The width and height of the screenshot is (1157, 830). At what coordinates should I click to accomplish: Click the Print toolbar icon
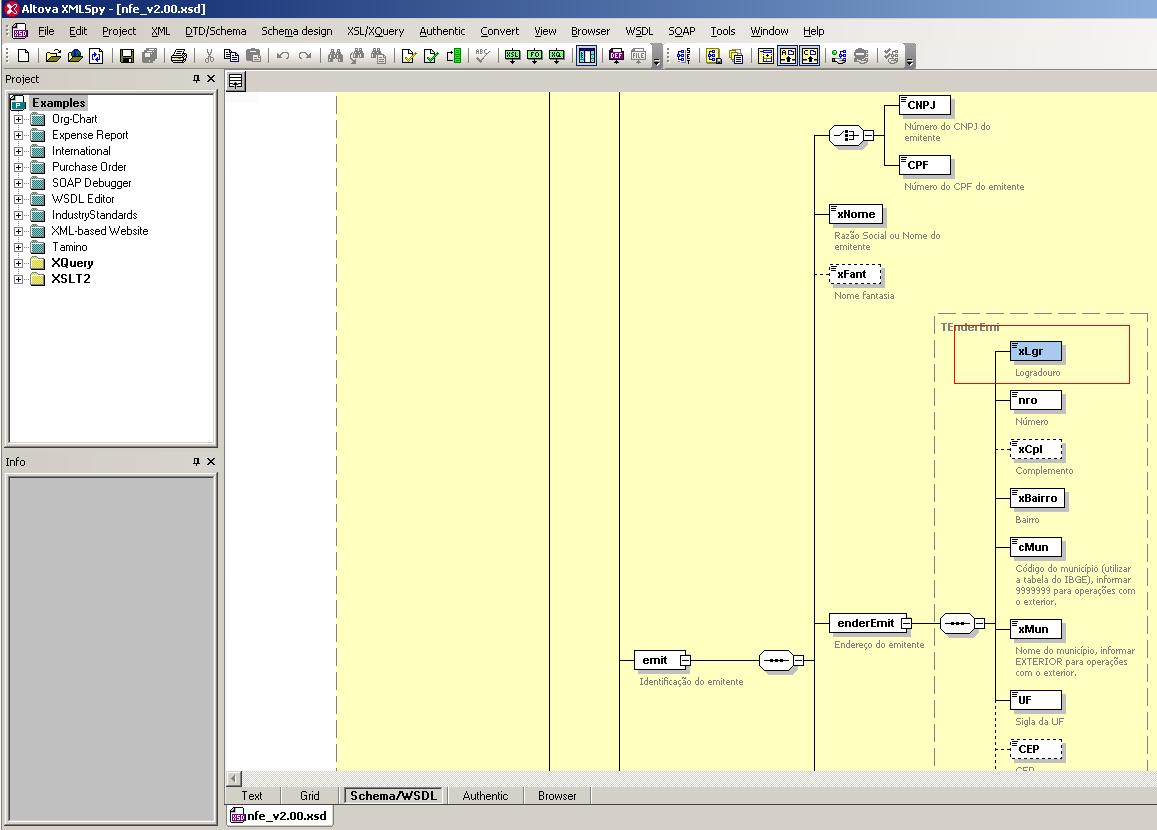point(179,57)
